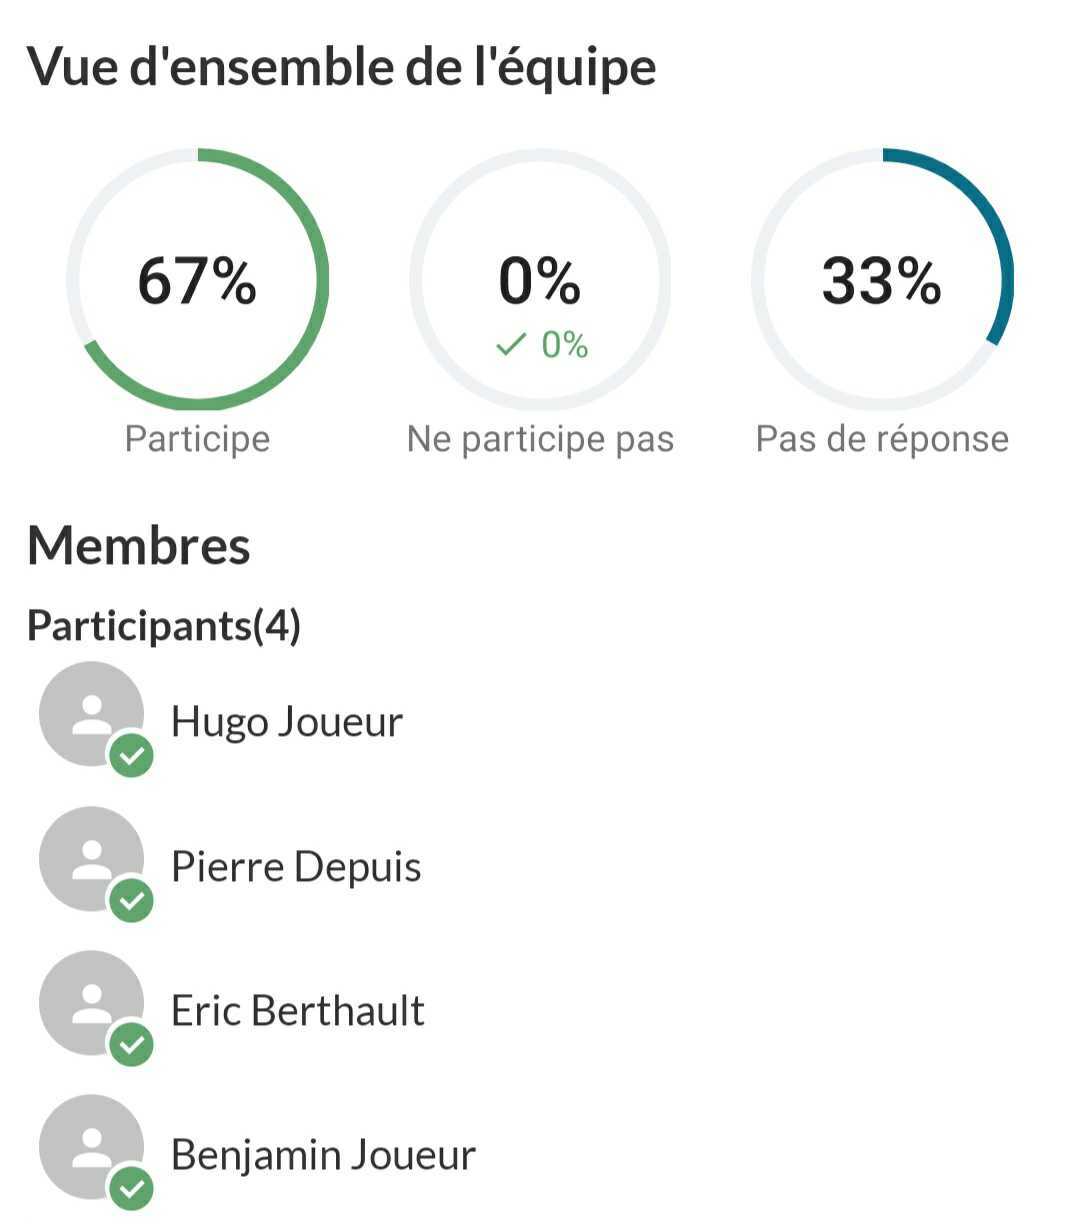Click green check badge beside Pierre Depuis
This screenshot has height=1225, width=1080.
[131, 901]
